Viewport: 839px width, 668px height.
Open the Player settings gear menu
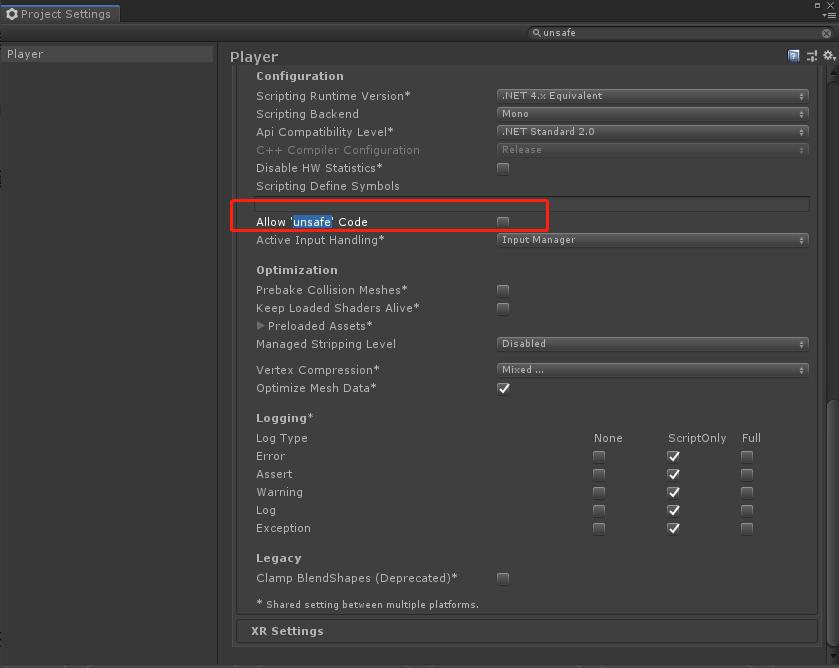pyautogui.click(x=829, y=56)
